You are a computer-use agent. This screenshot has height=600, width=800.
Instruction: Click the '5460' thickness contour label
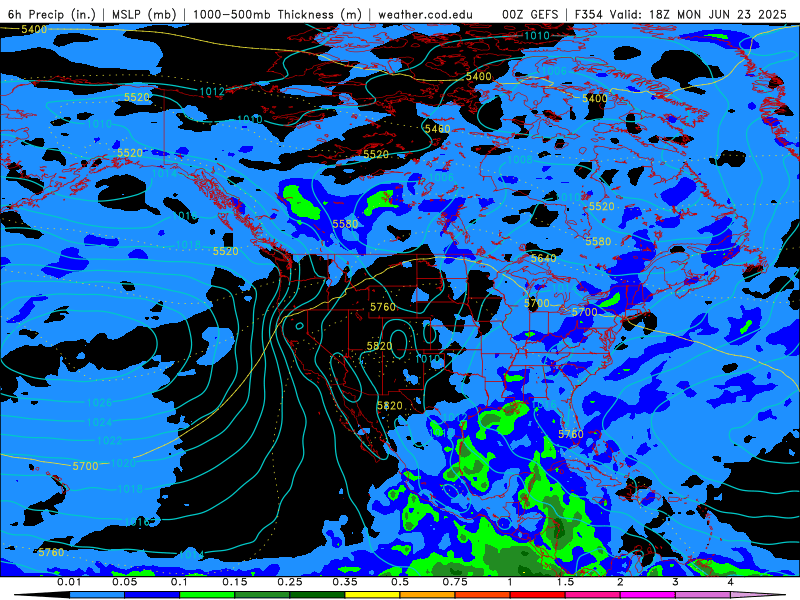437,129
